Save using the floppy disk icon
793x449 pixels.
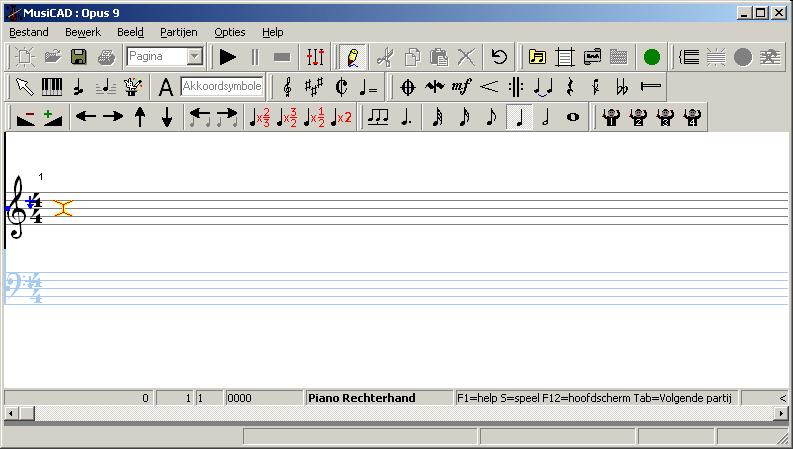point(79,57)
